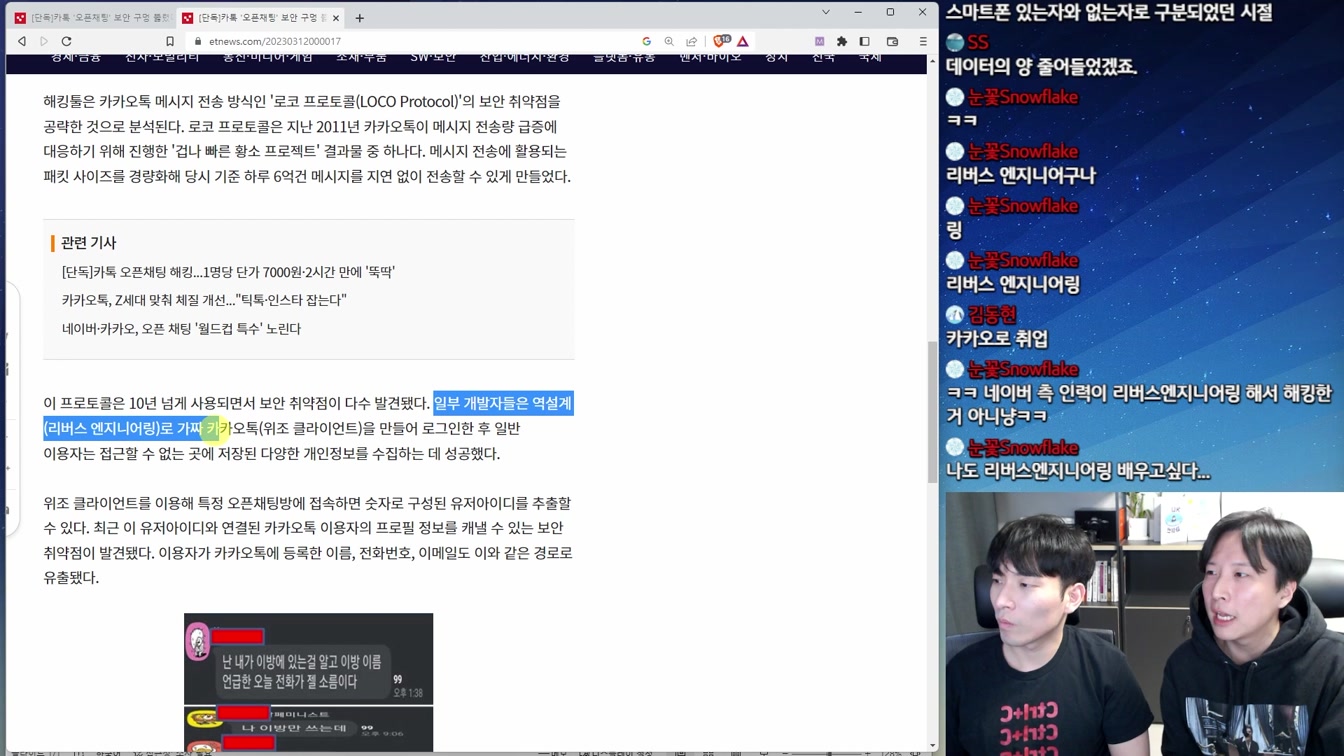Viewport: 1344px width, 756px height.
Task: Click the Google icon in the address bar
Action: point(647,42)
